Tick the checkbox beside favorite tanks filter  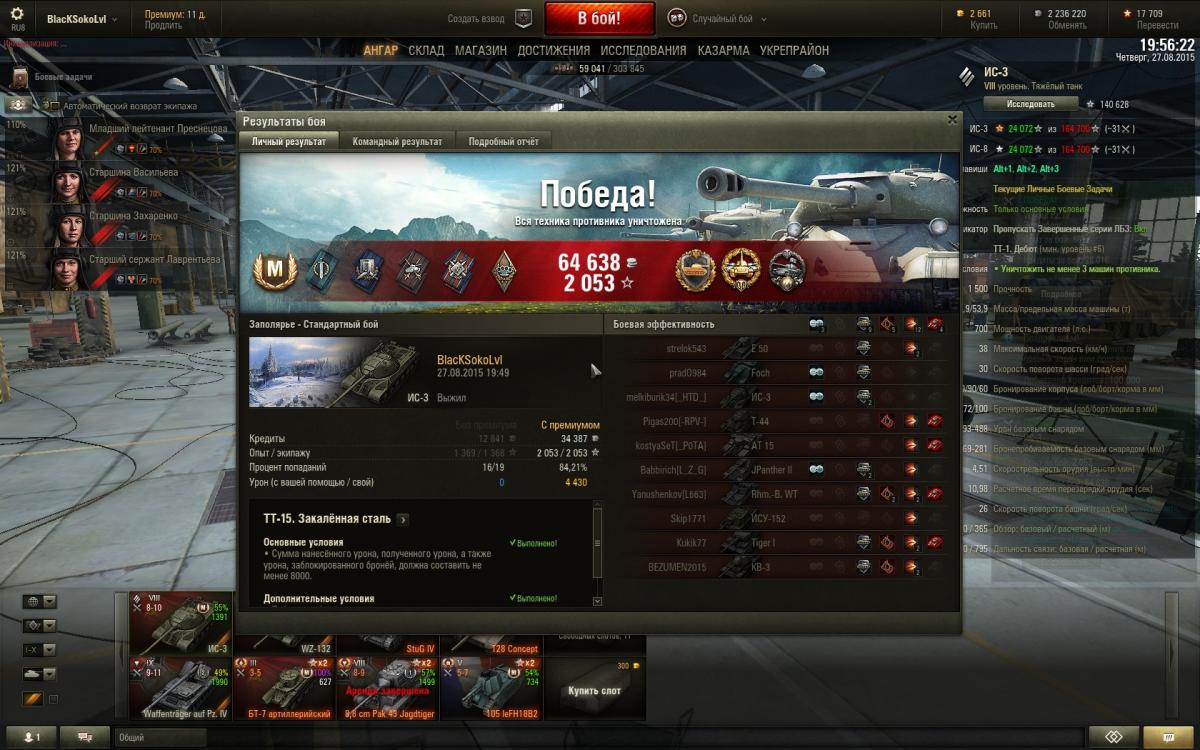coord(54,699)
